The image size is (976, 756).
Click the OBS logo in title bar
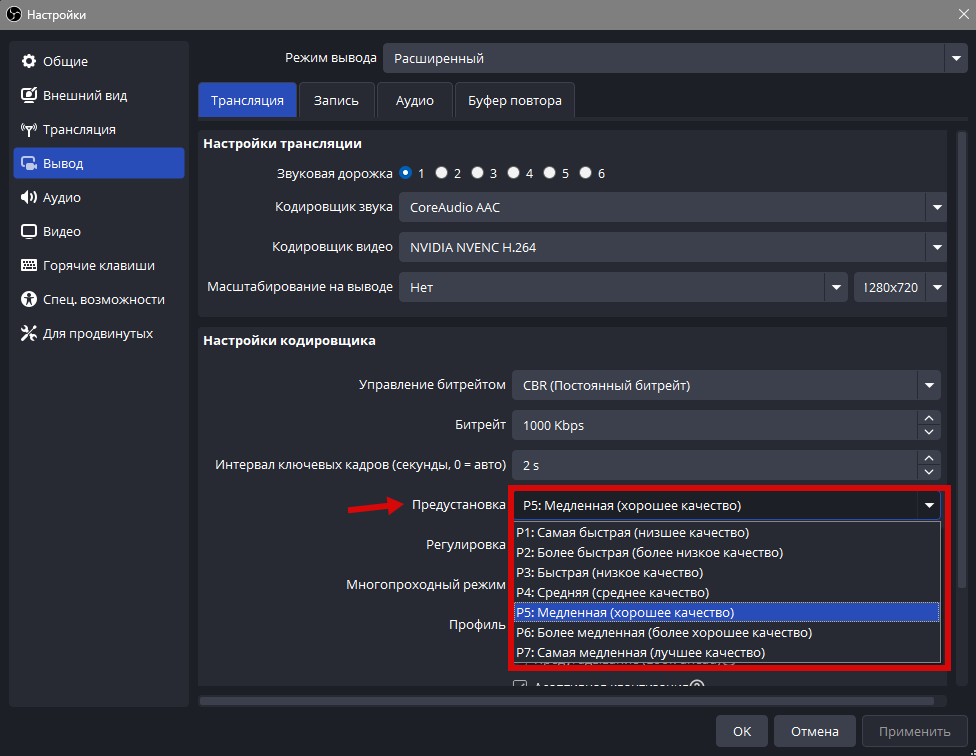click(14, 14)
